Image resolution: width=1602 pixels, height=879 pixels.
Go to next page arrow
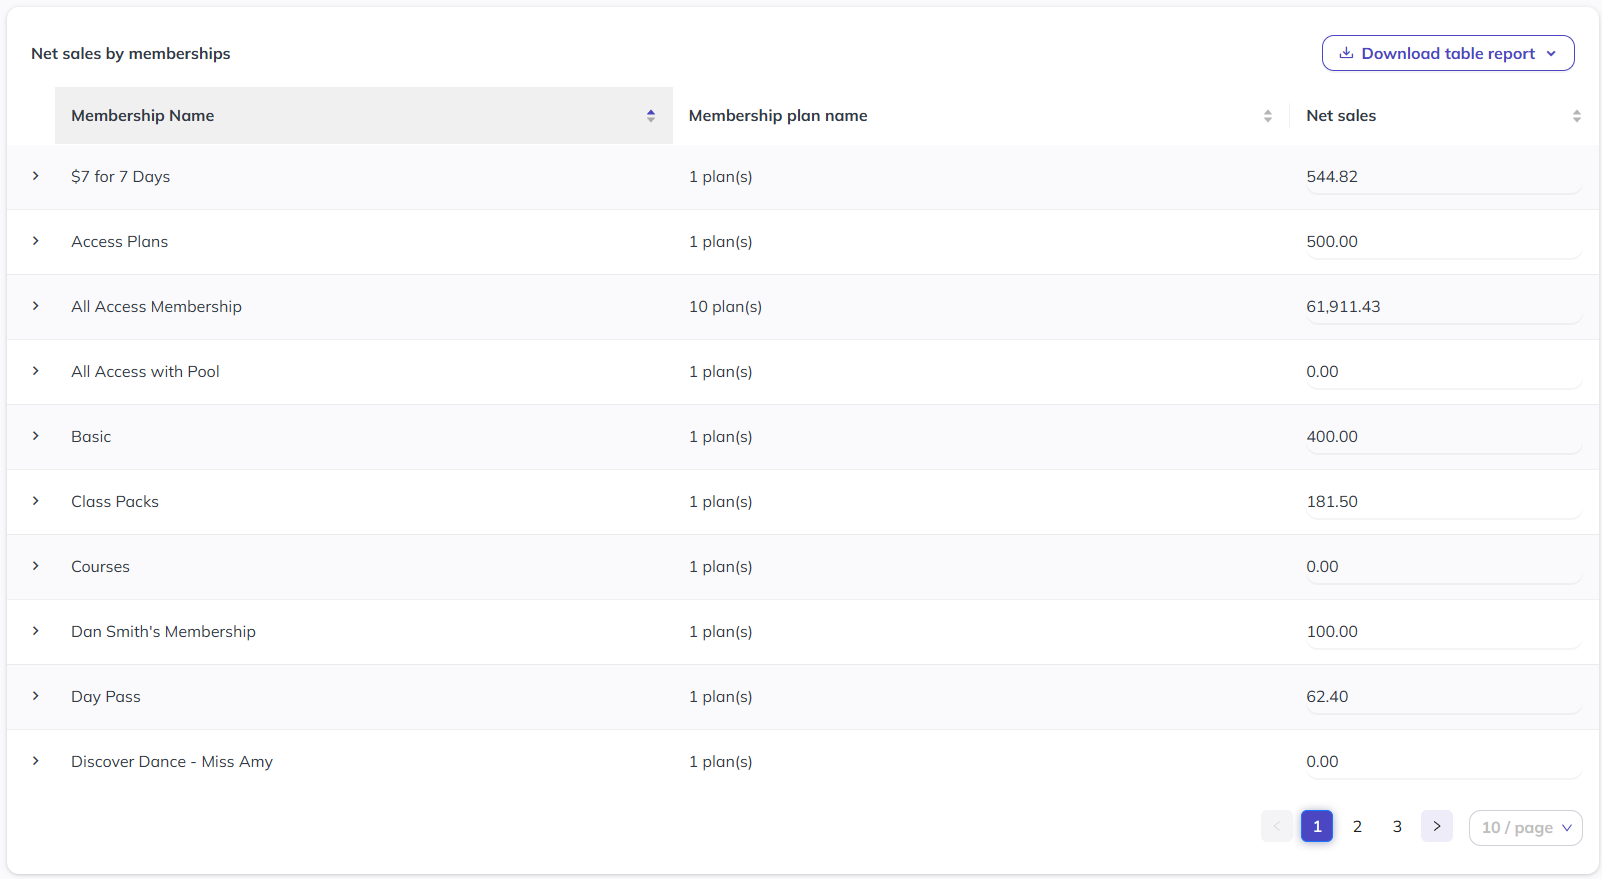tap(1437, 826)
